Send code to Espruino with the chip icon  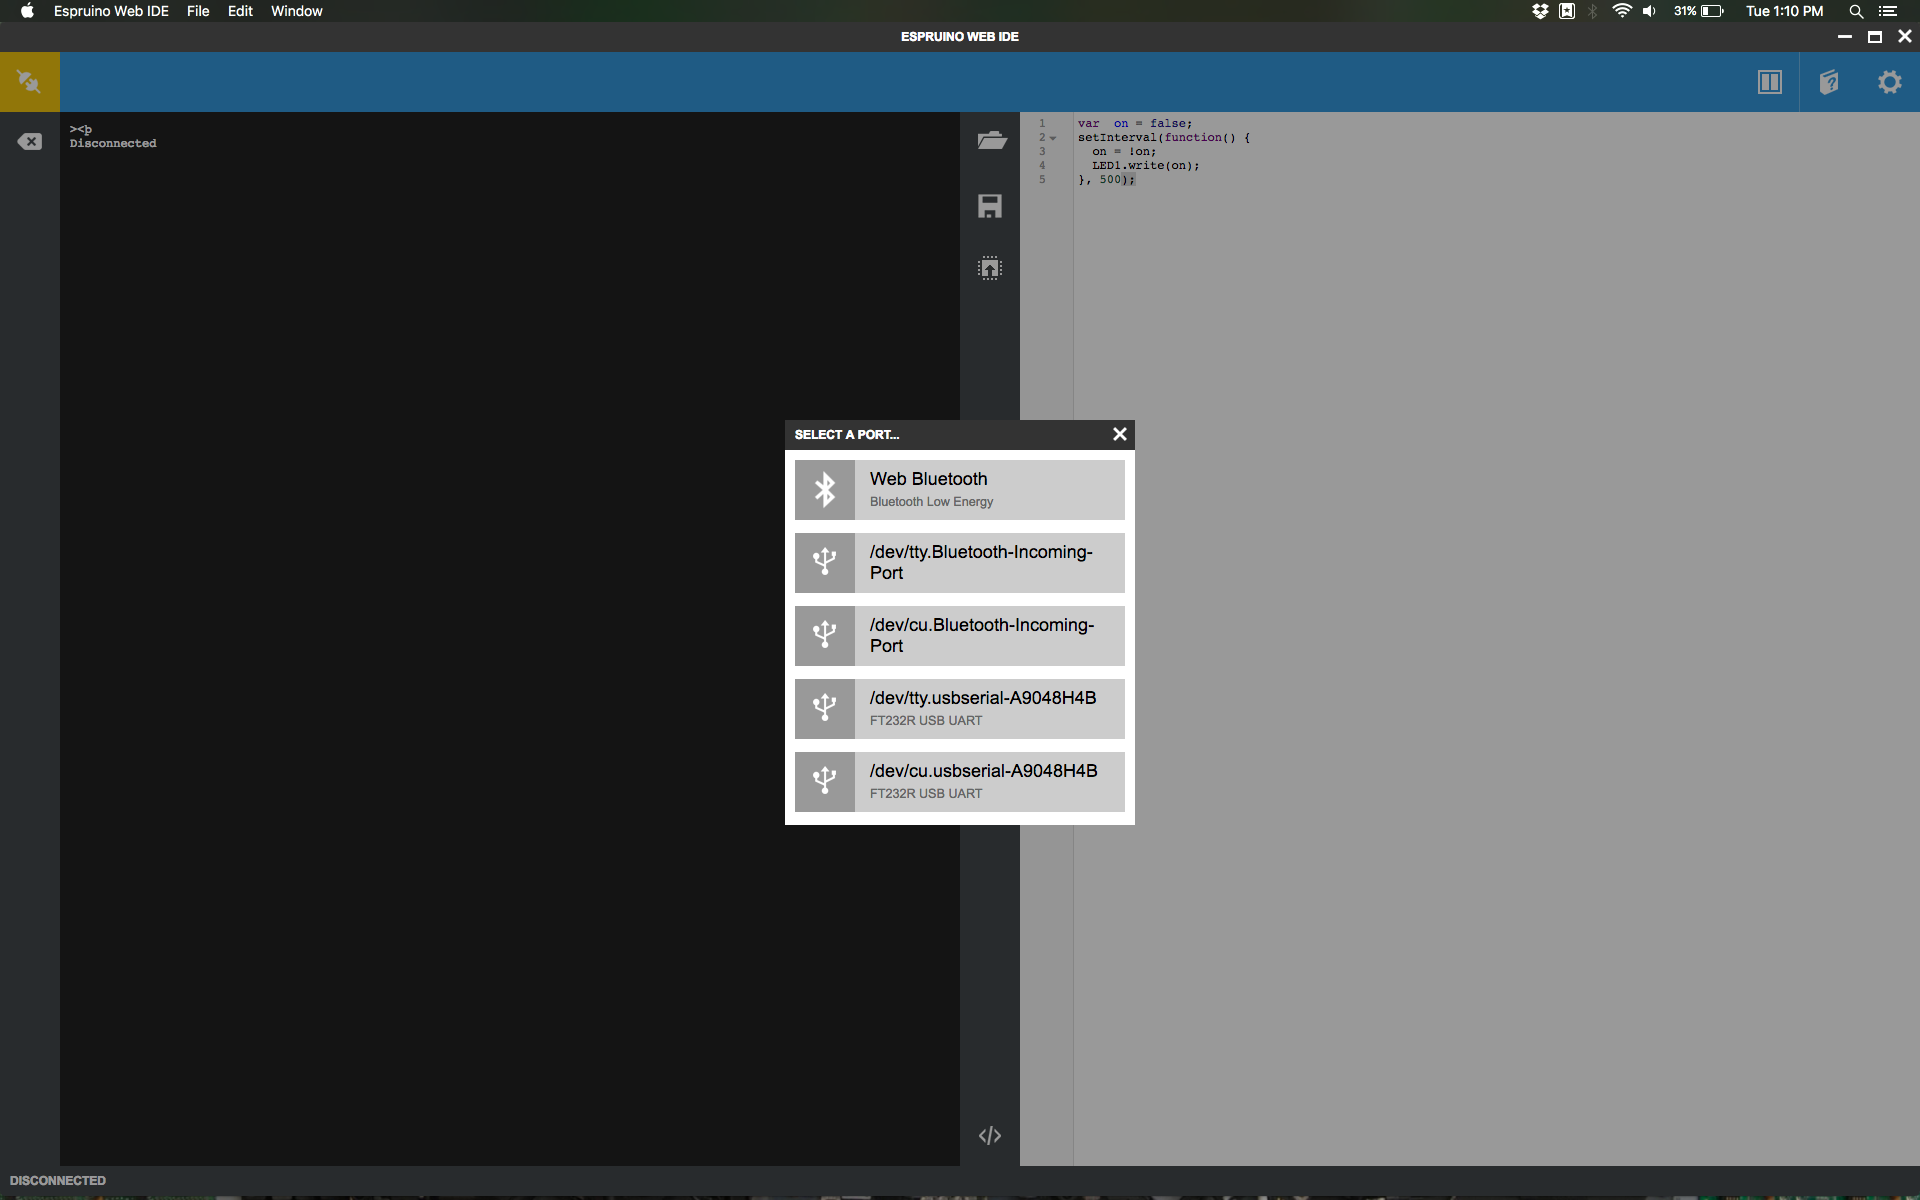point(990,268)
